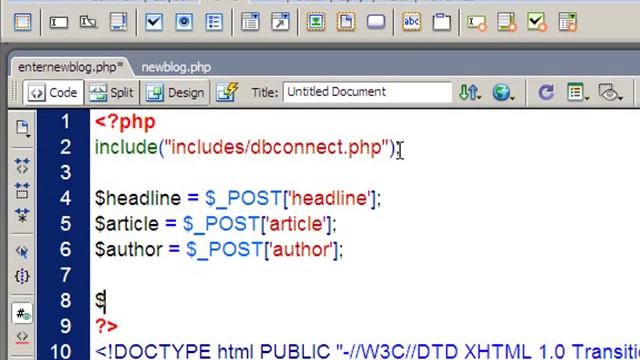Insert a Fieldset form element
640x360 pixels.
pyautogui.click(x=441, y=22)
